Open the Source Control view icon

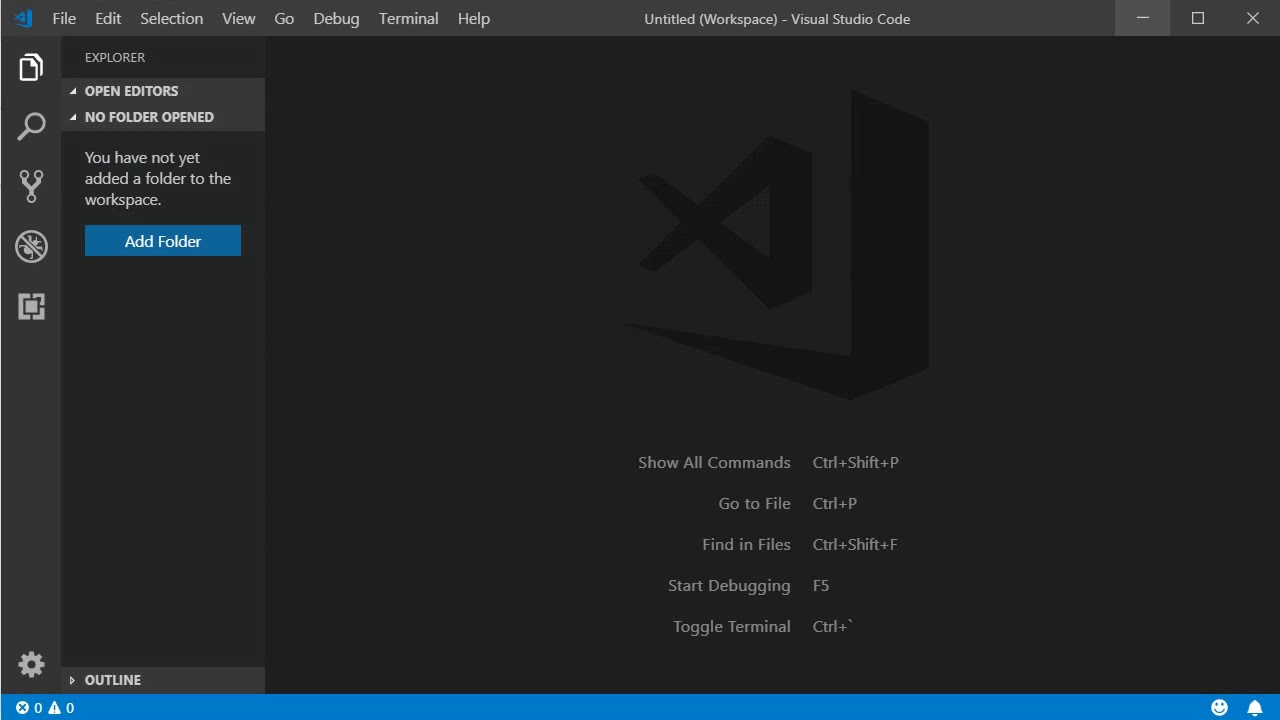(31, 186)
